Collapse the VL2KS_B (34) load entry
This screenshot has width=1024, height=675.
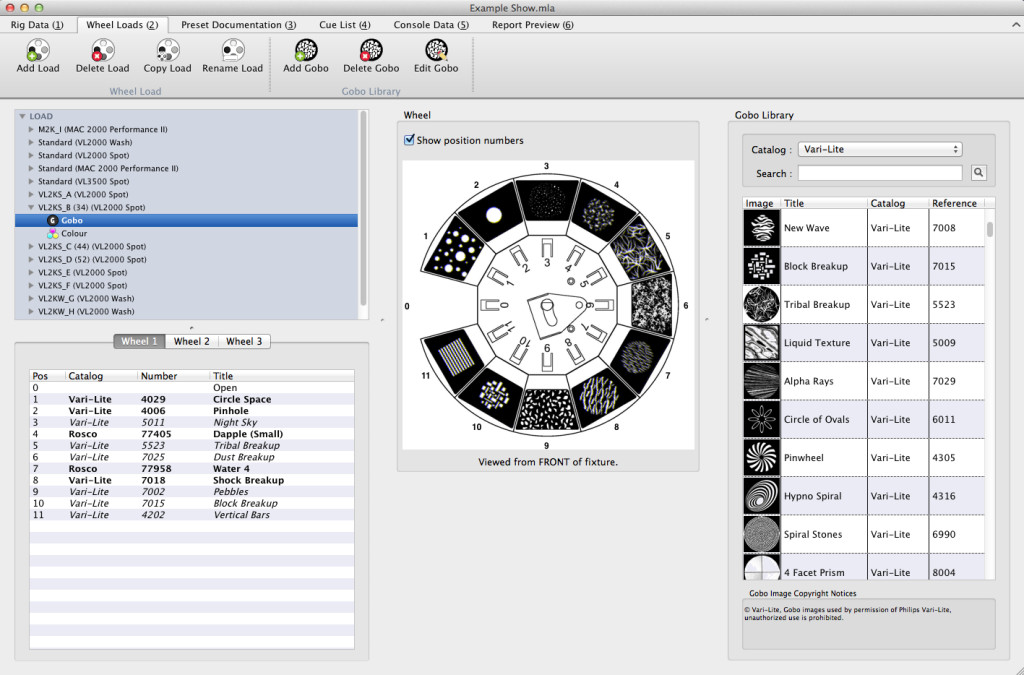coord(31,207)
